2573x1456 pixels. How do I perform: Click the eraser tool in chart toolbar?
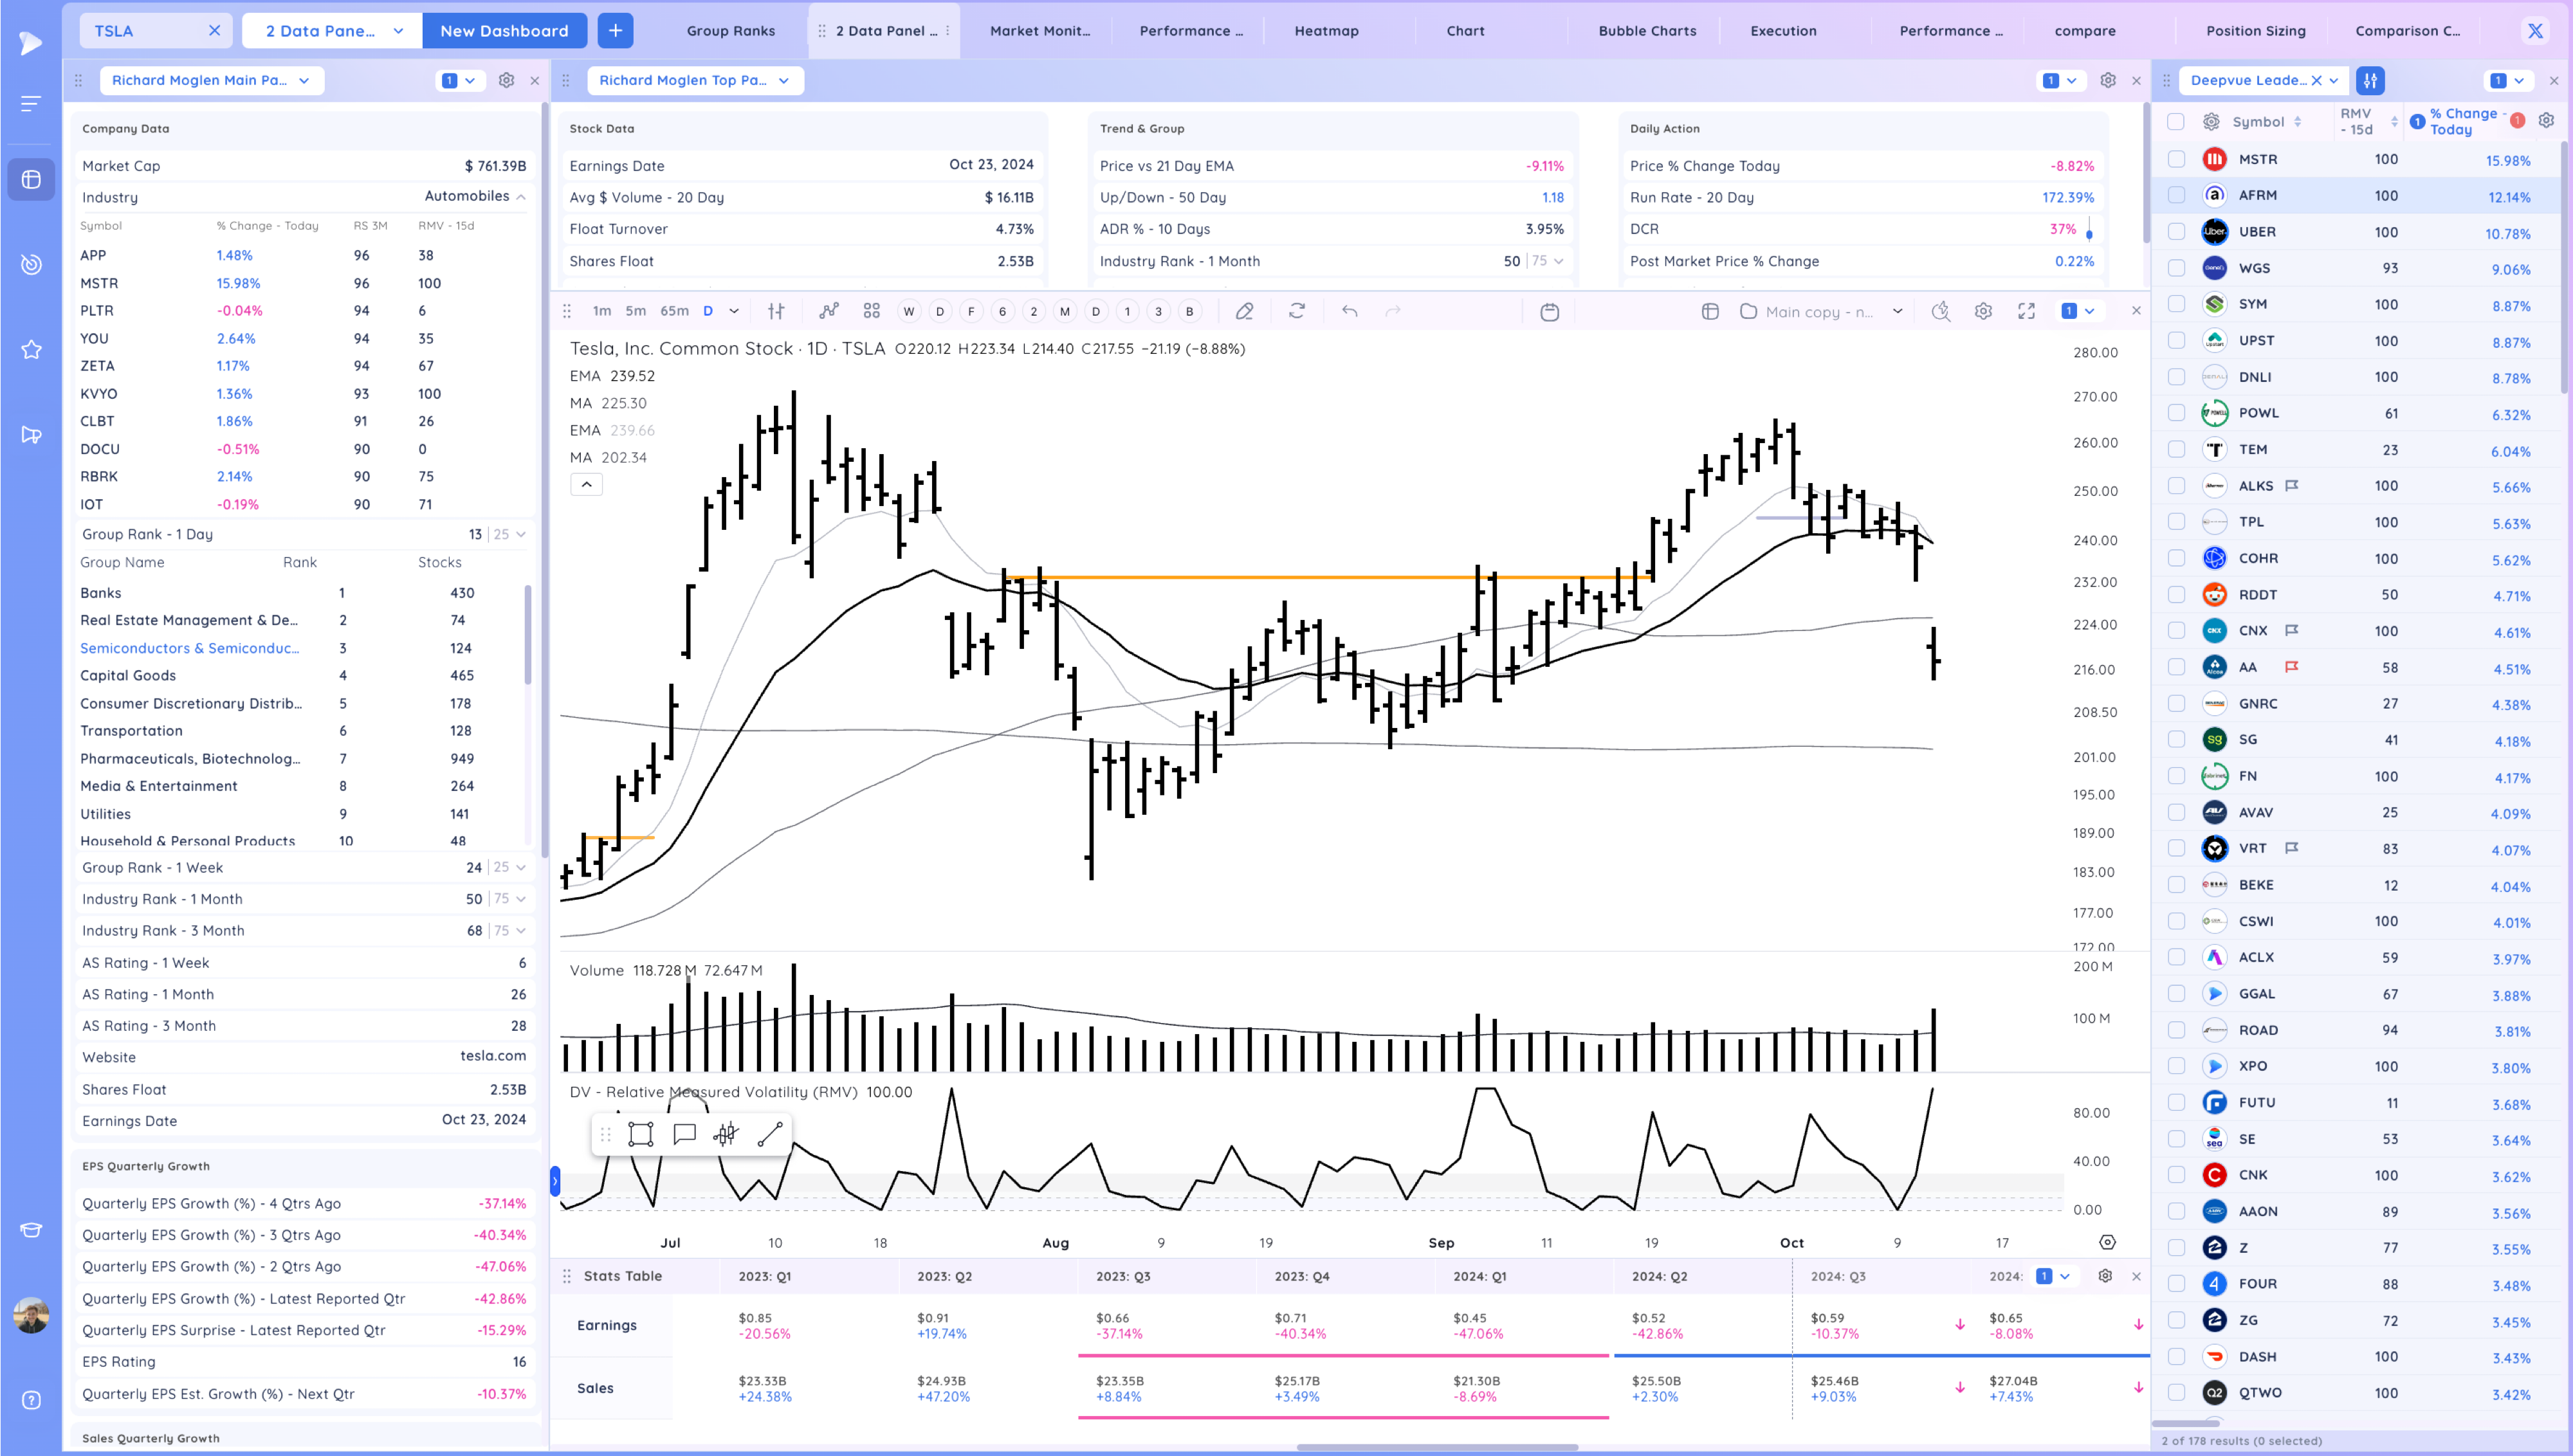1244,311
